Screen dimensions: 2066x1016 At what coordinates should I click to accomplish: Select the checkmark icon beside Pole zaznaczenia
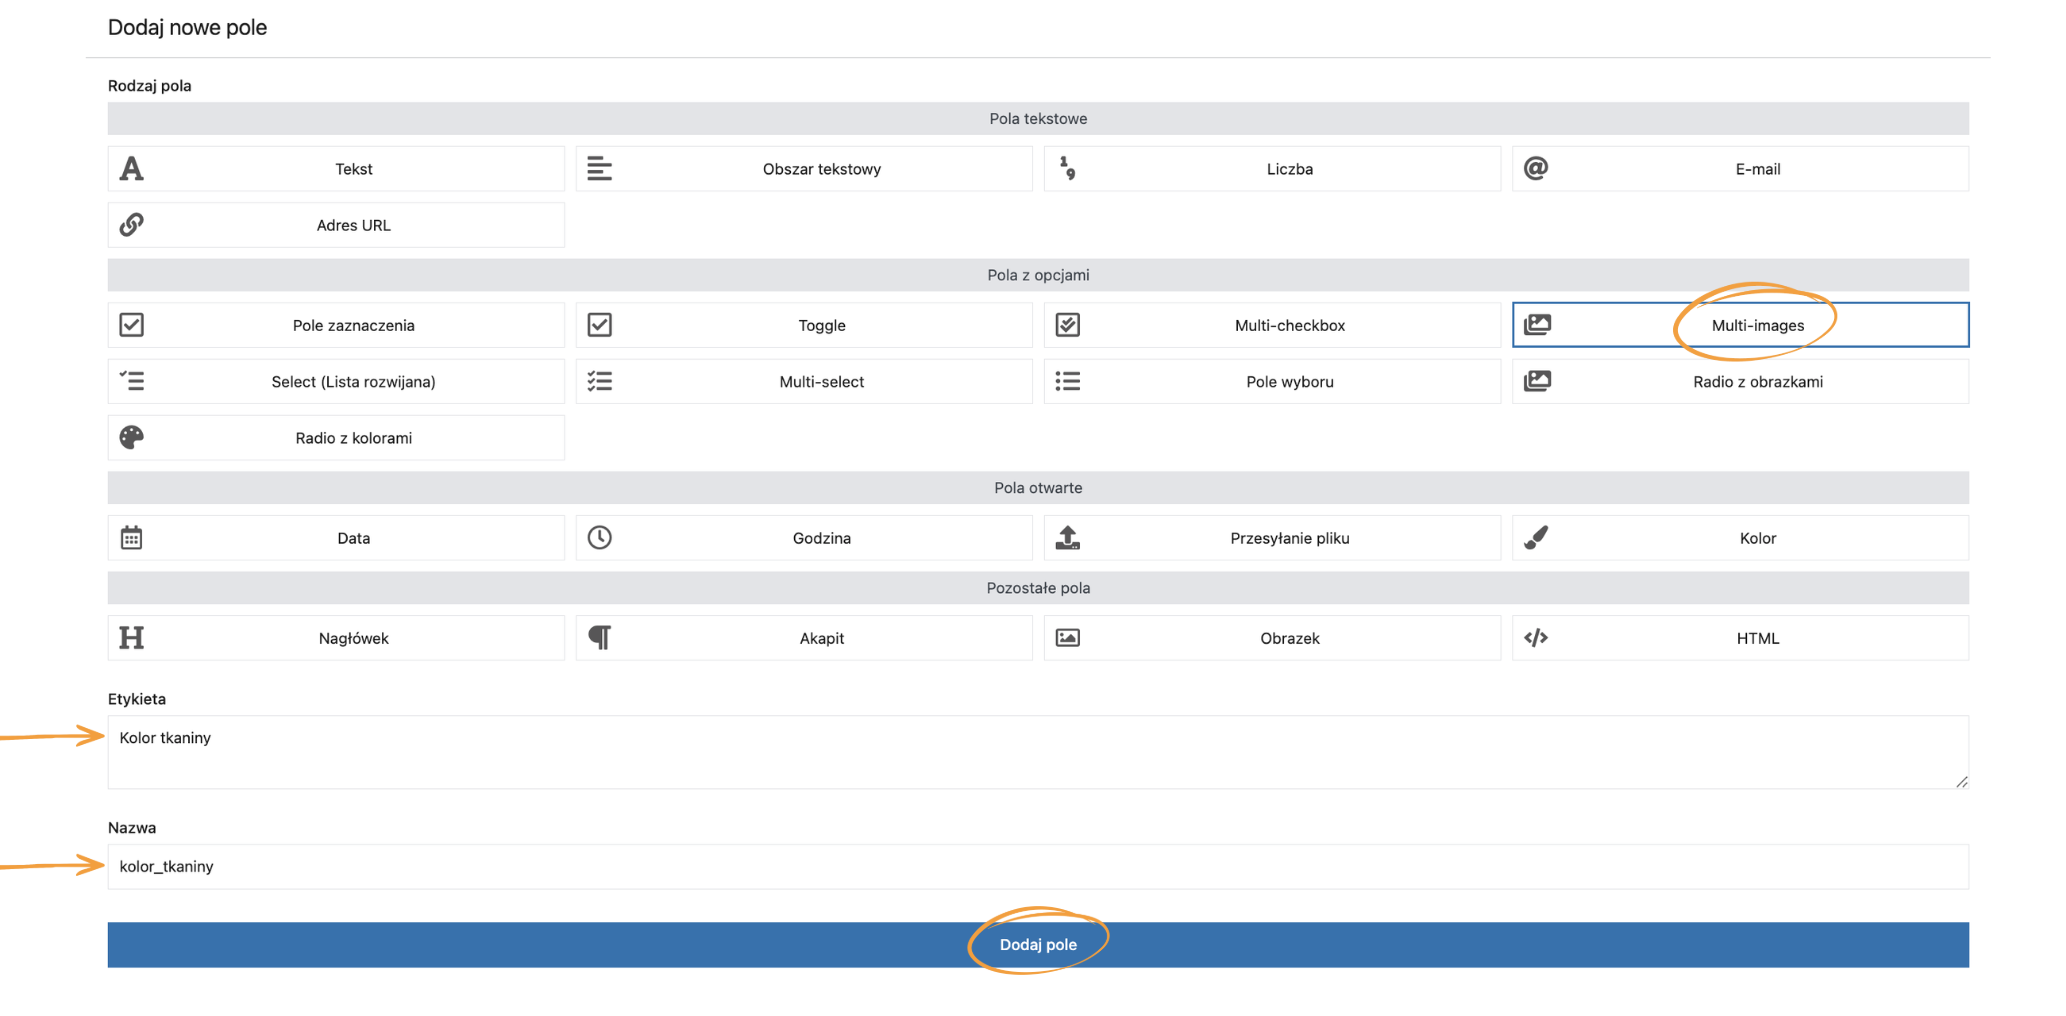click(132, 324)
